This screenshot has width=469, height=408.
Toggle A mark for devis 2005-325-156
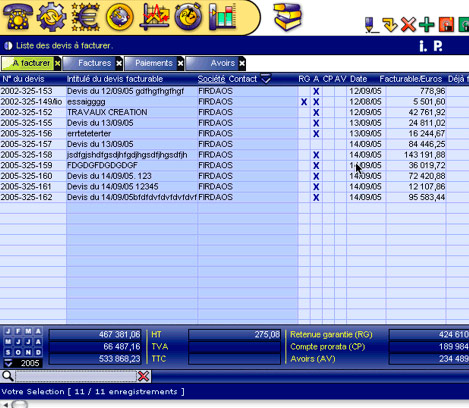coord(316,134)
